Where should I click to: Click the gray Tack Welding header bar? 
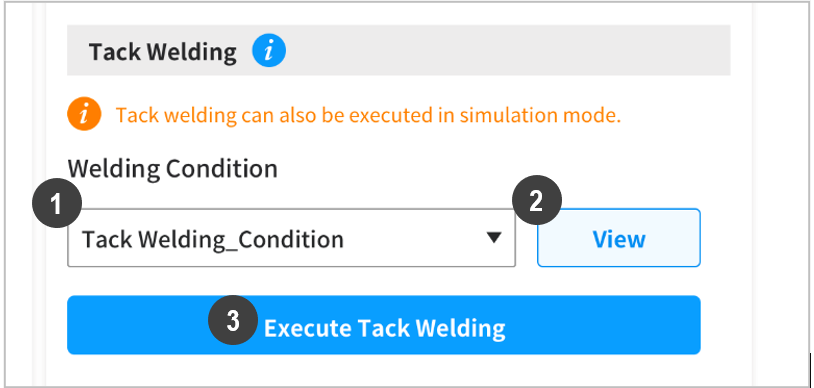click(x=399, y=50)
